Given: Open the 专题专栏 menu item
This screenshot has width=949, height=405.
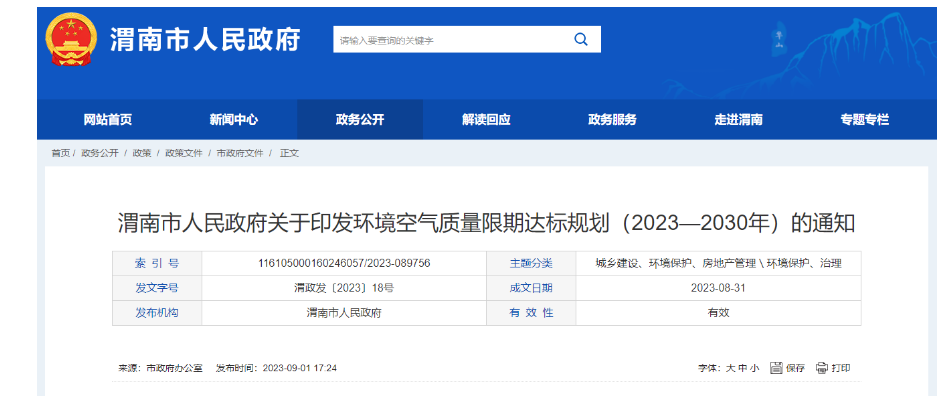Looking at the screenshot, I should [x=864, y=120].
